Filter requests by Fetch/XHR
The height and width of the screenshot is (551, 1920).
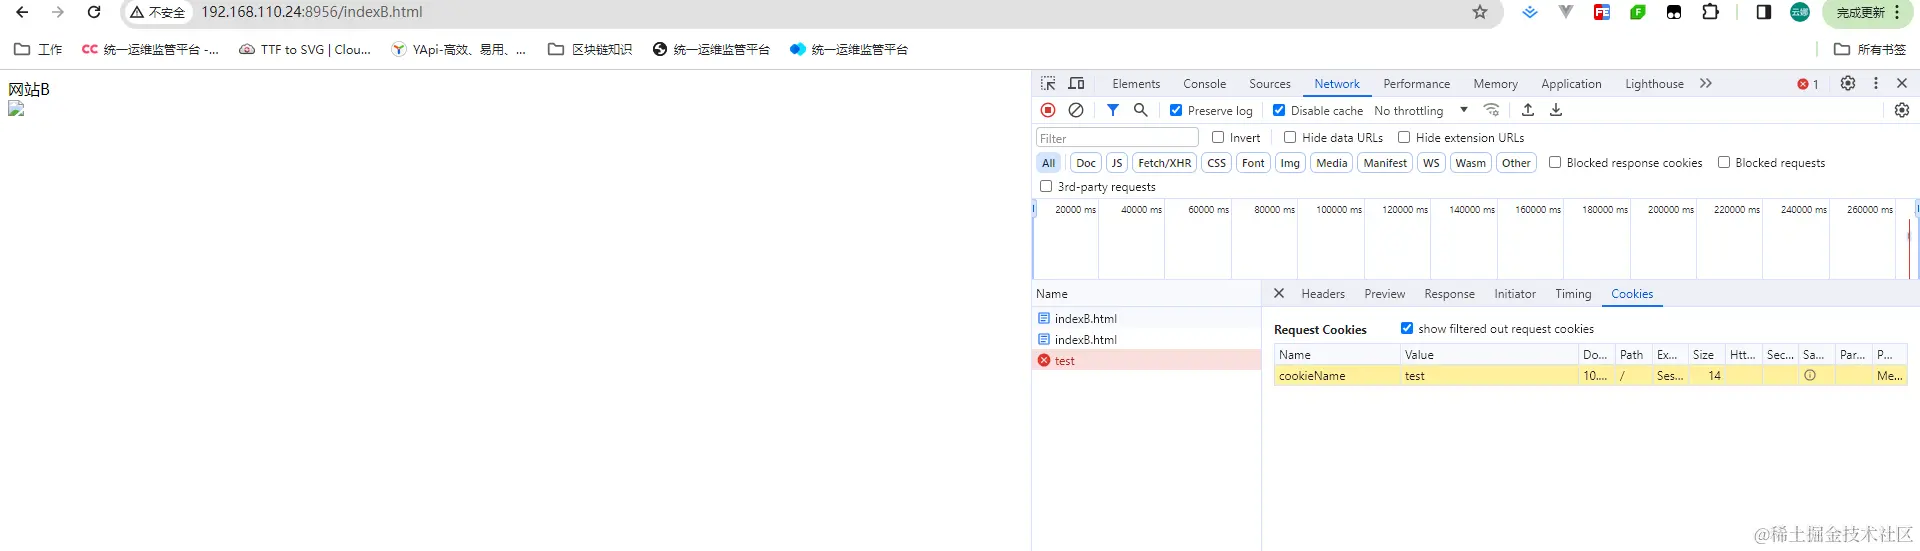1164,163
